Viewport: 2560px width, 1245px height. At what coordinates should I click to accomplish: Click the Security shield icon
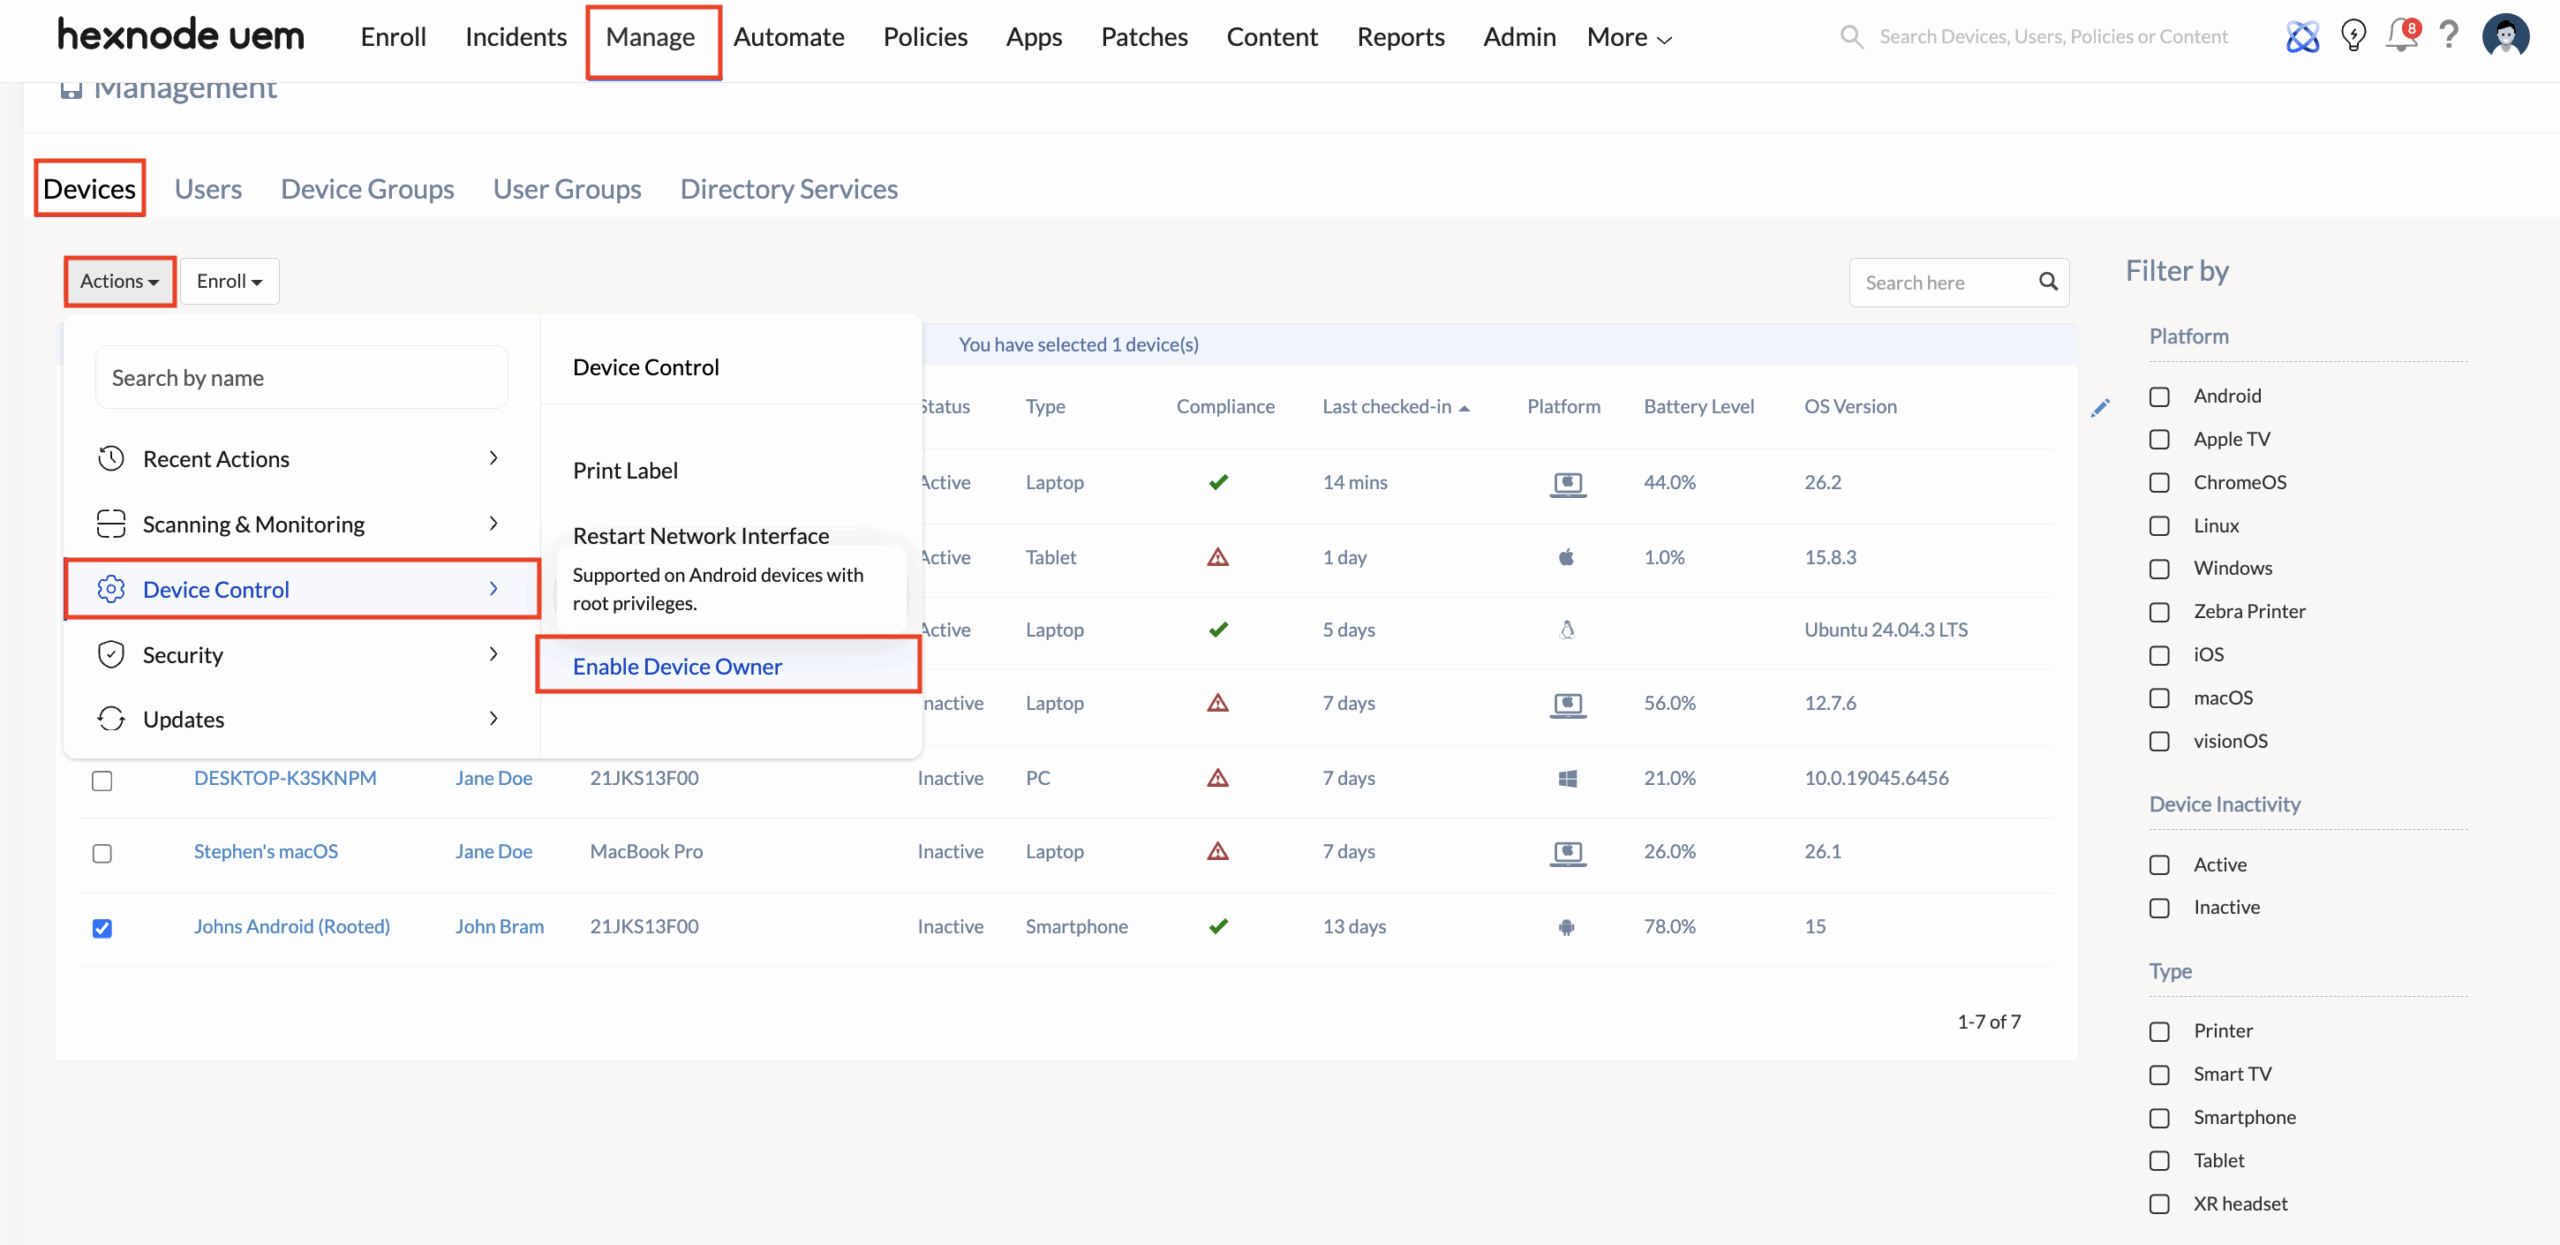(x=111, y=655)
